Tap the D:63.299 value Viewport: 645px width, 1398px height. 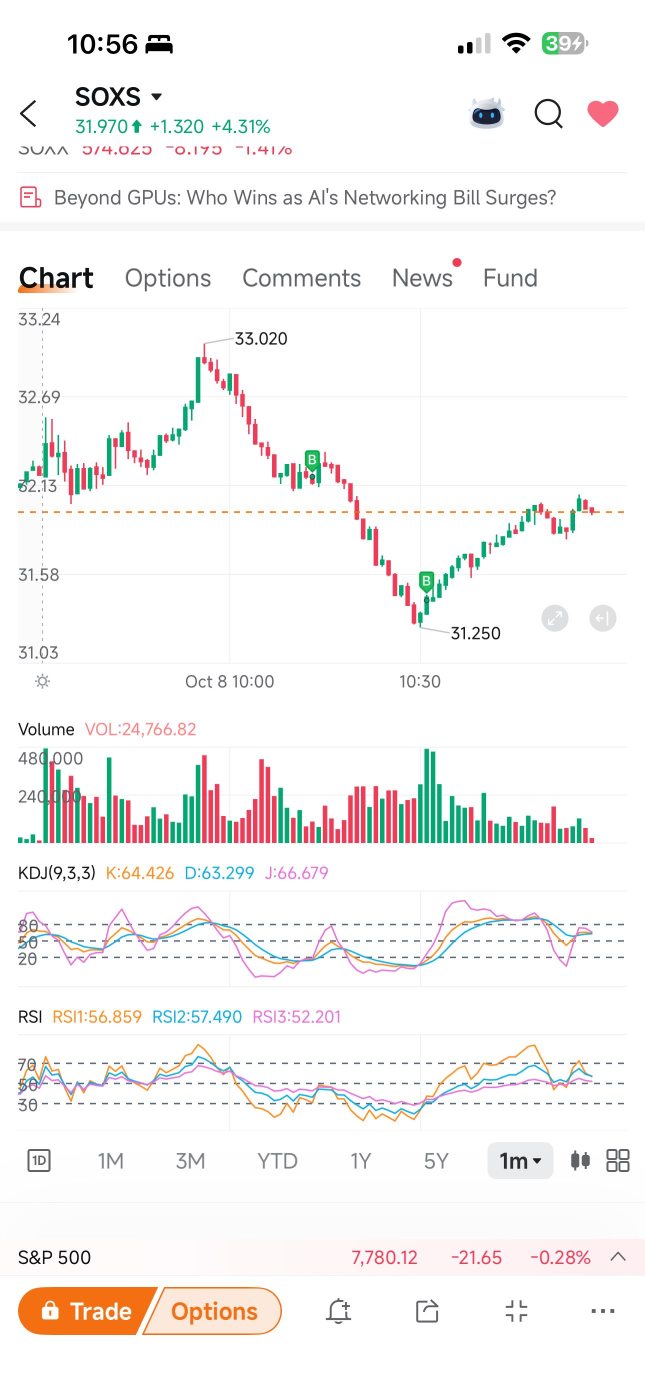[219, 873]
